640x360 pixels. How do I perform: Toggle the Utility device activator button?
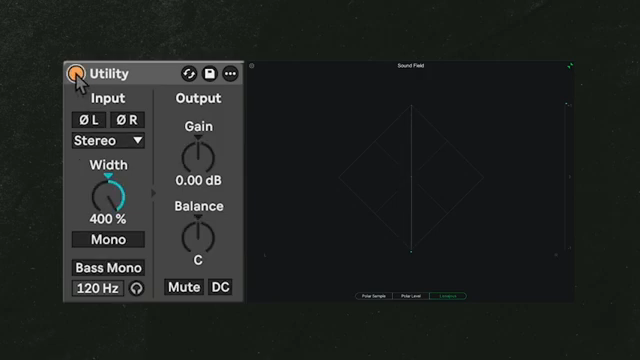(x=76, y=73)
